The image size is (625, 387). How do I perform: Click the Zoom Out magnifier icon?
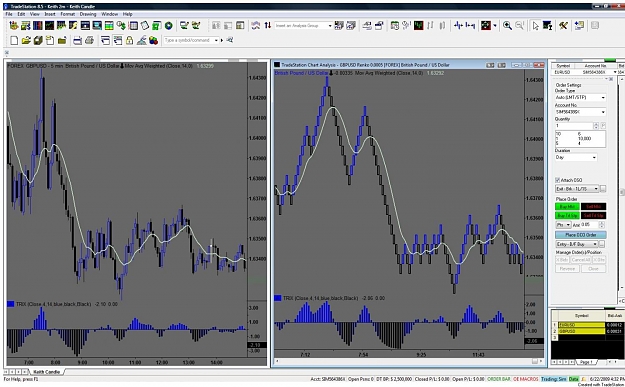click(519, 26)
